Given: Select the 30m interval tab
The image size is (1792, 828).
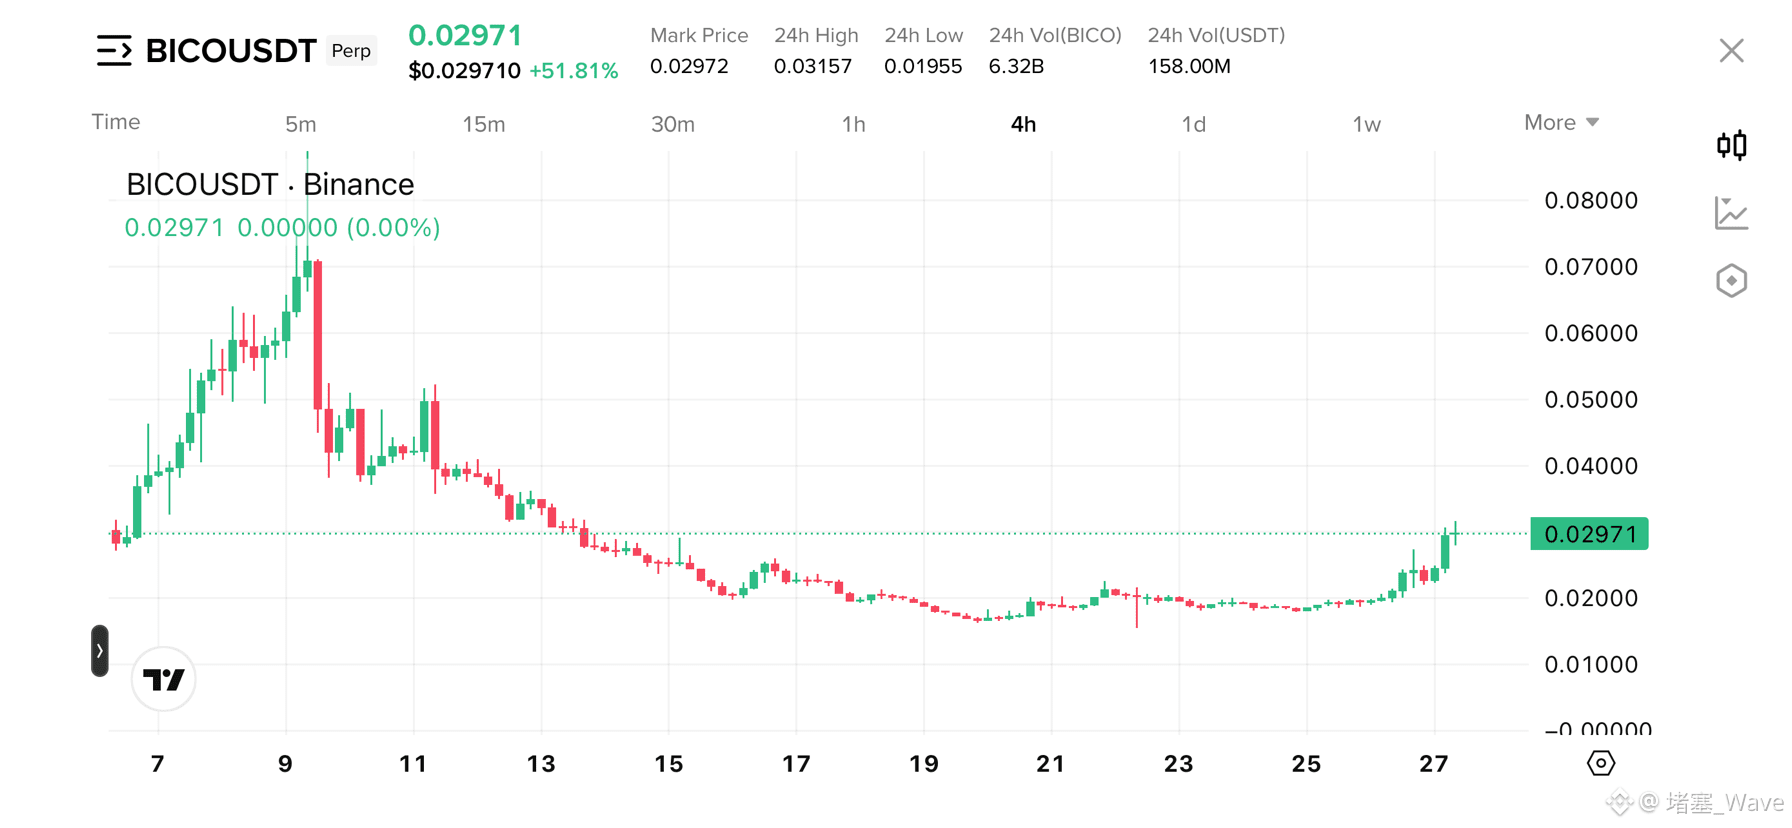Looking at the screenshot, I should point(673,124).
